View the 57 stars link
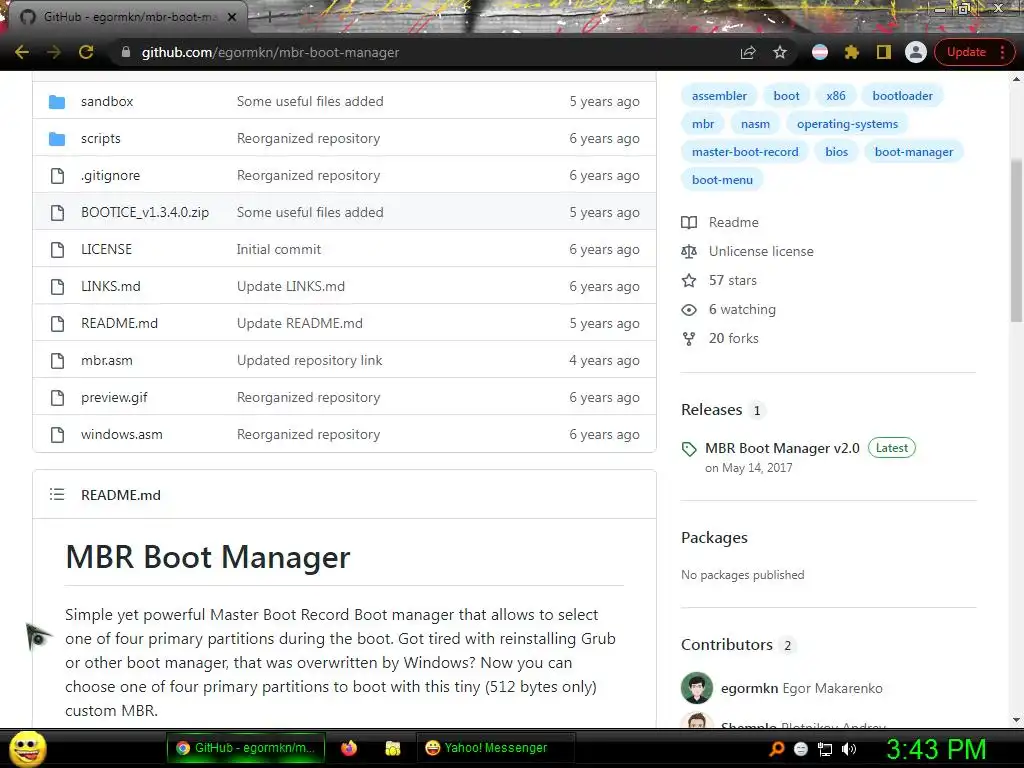Viewport: 1024px width, 768px height. click(733, 281)
